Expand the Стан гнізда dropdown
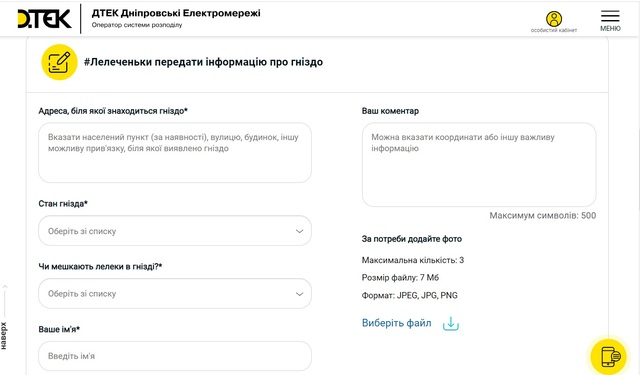This screenshot has width=640, height=375. (175, 231)
